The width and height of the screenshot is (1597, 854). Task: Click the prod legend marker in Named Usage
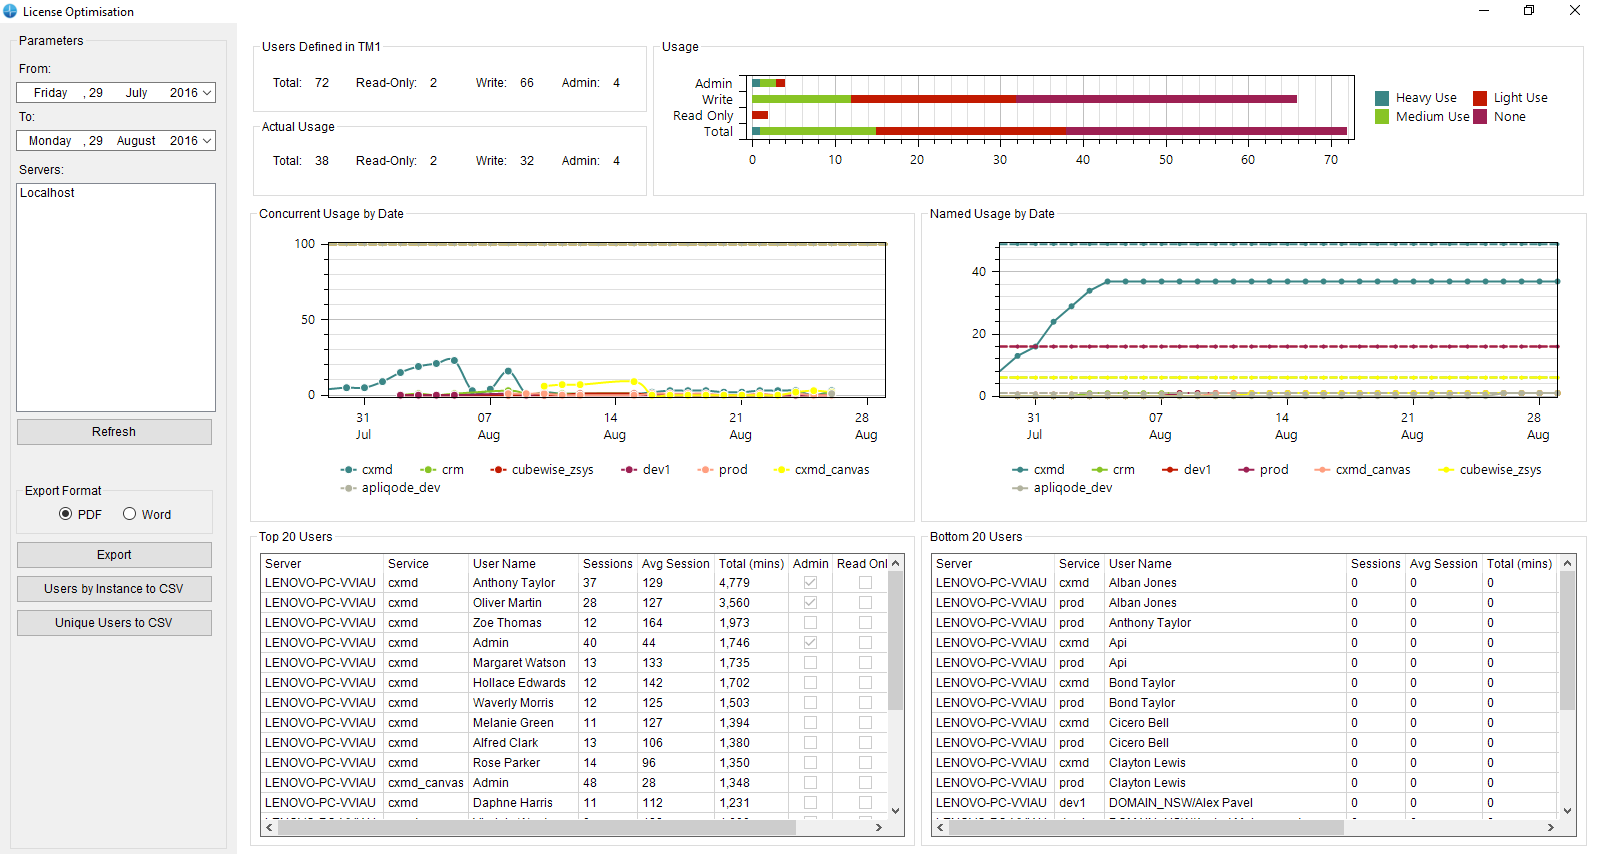coord(1246,470)
